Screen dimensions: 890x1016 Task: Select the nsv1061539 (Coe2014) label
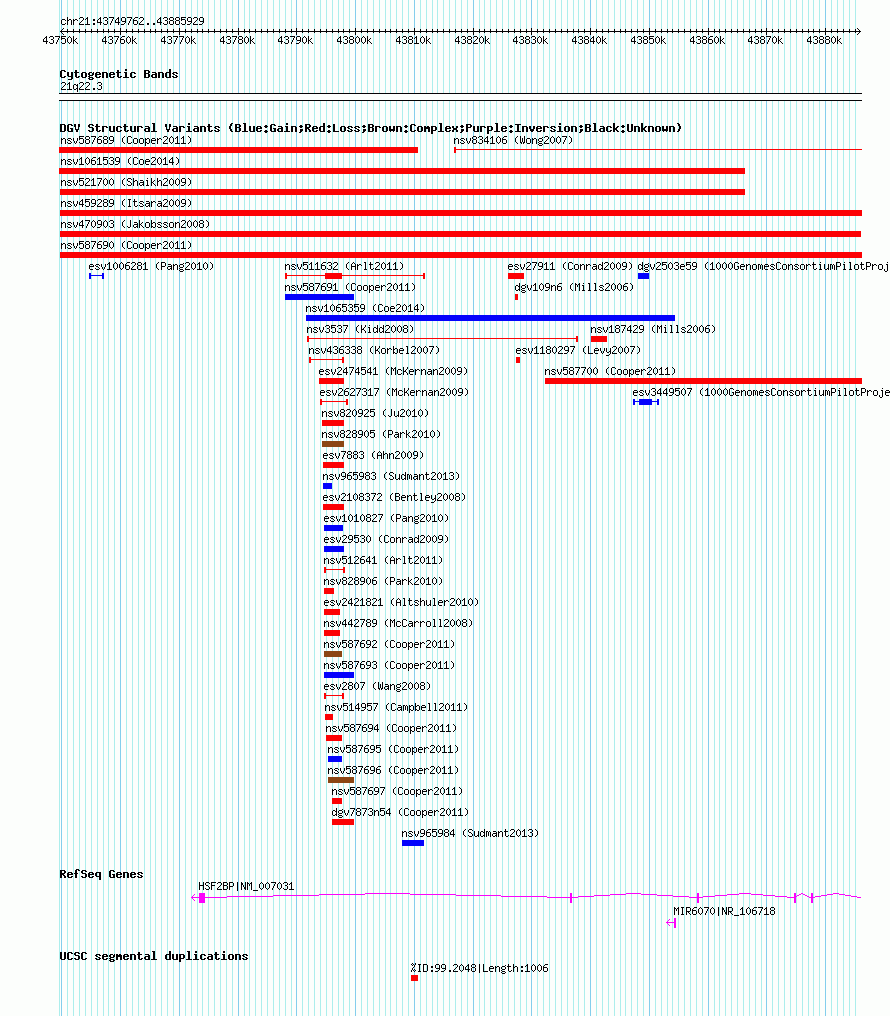point(120,161)
